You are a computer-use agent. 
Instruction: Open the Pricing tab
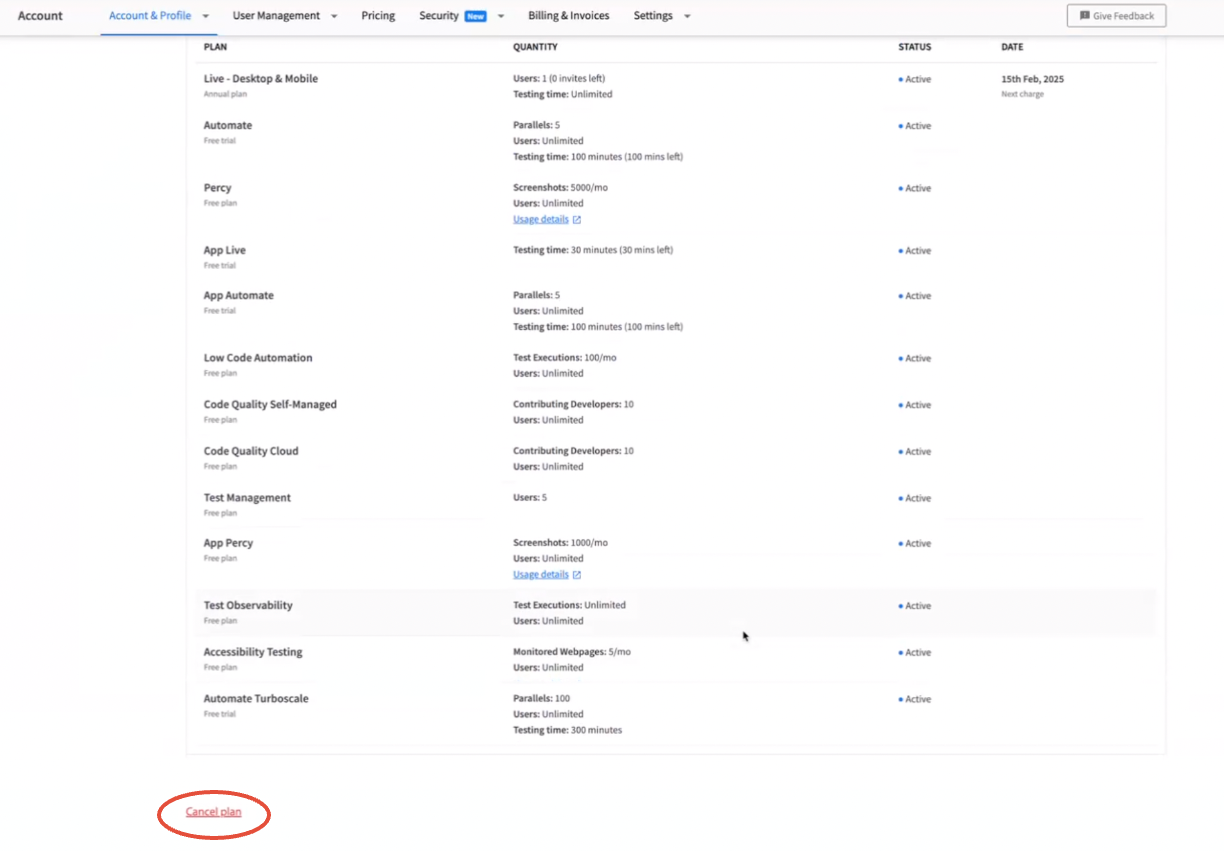click(378, 16)
